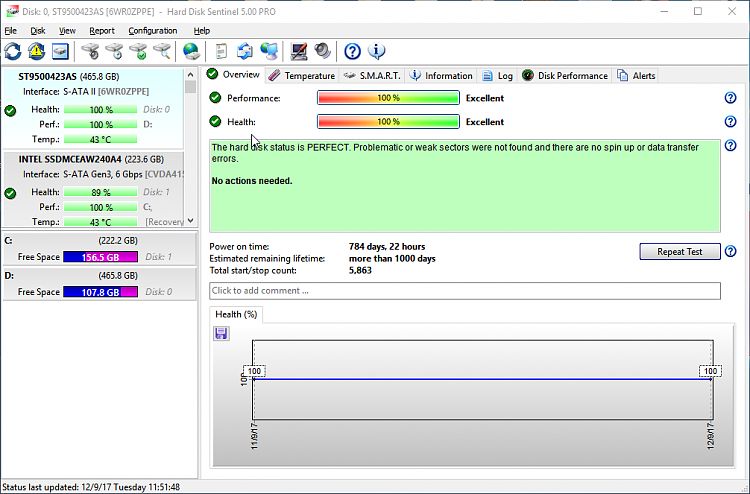
Task: Click the C: drive free space bar
Action: (101, 257)
